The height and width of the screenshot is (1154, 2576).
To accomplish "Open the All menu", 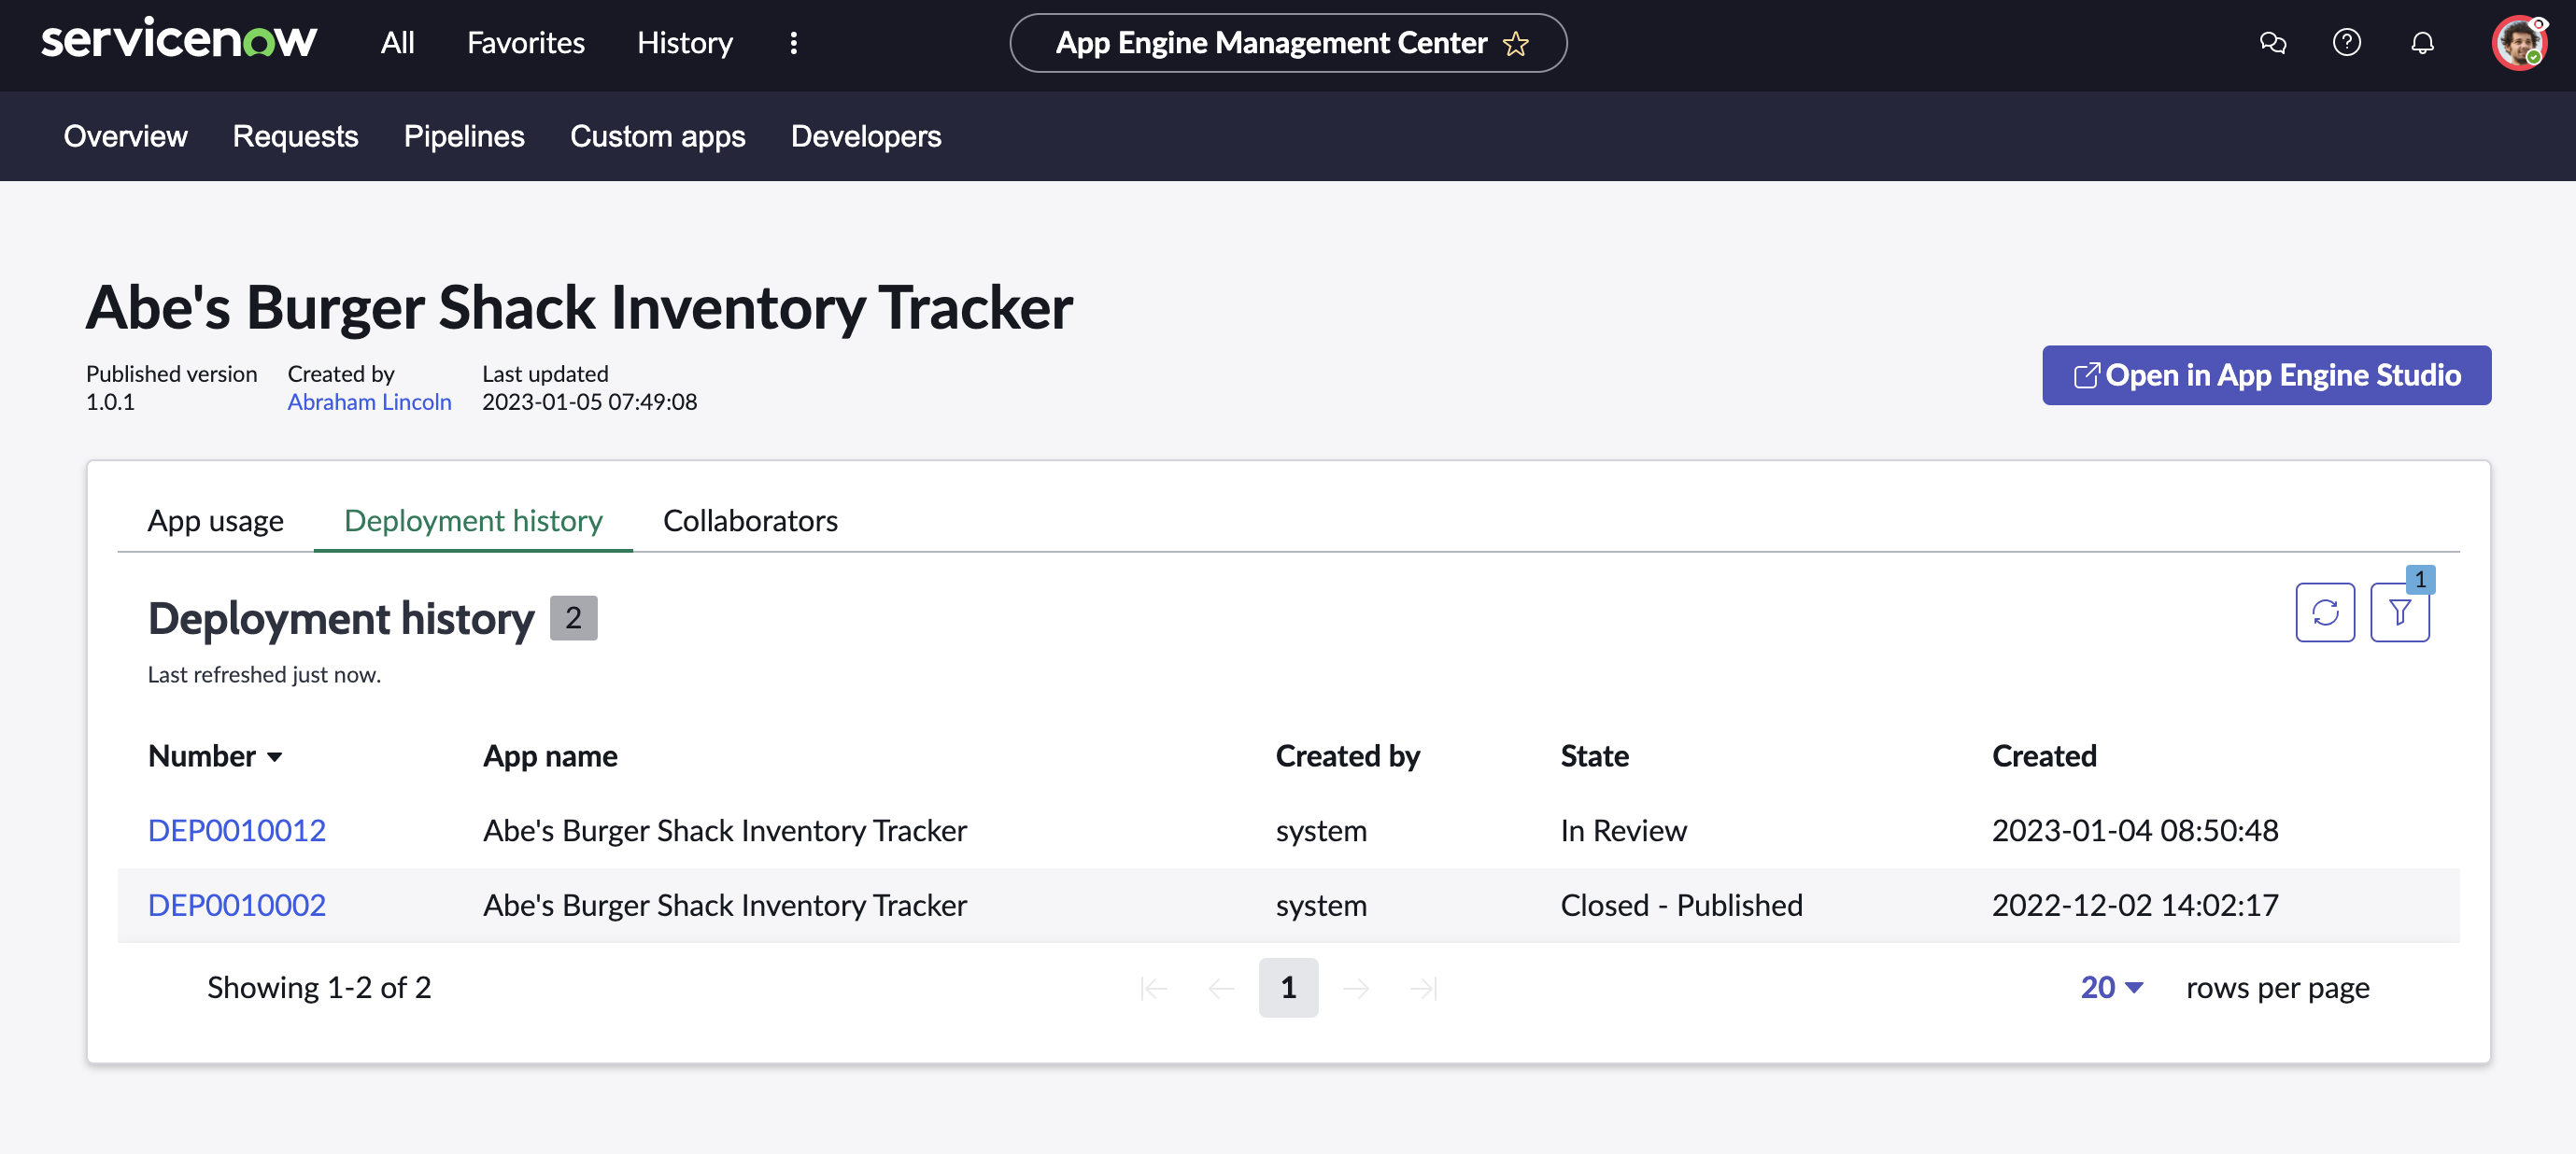I will 397,43.
